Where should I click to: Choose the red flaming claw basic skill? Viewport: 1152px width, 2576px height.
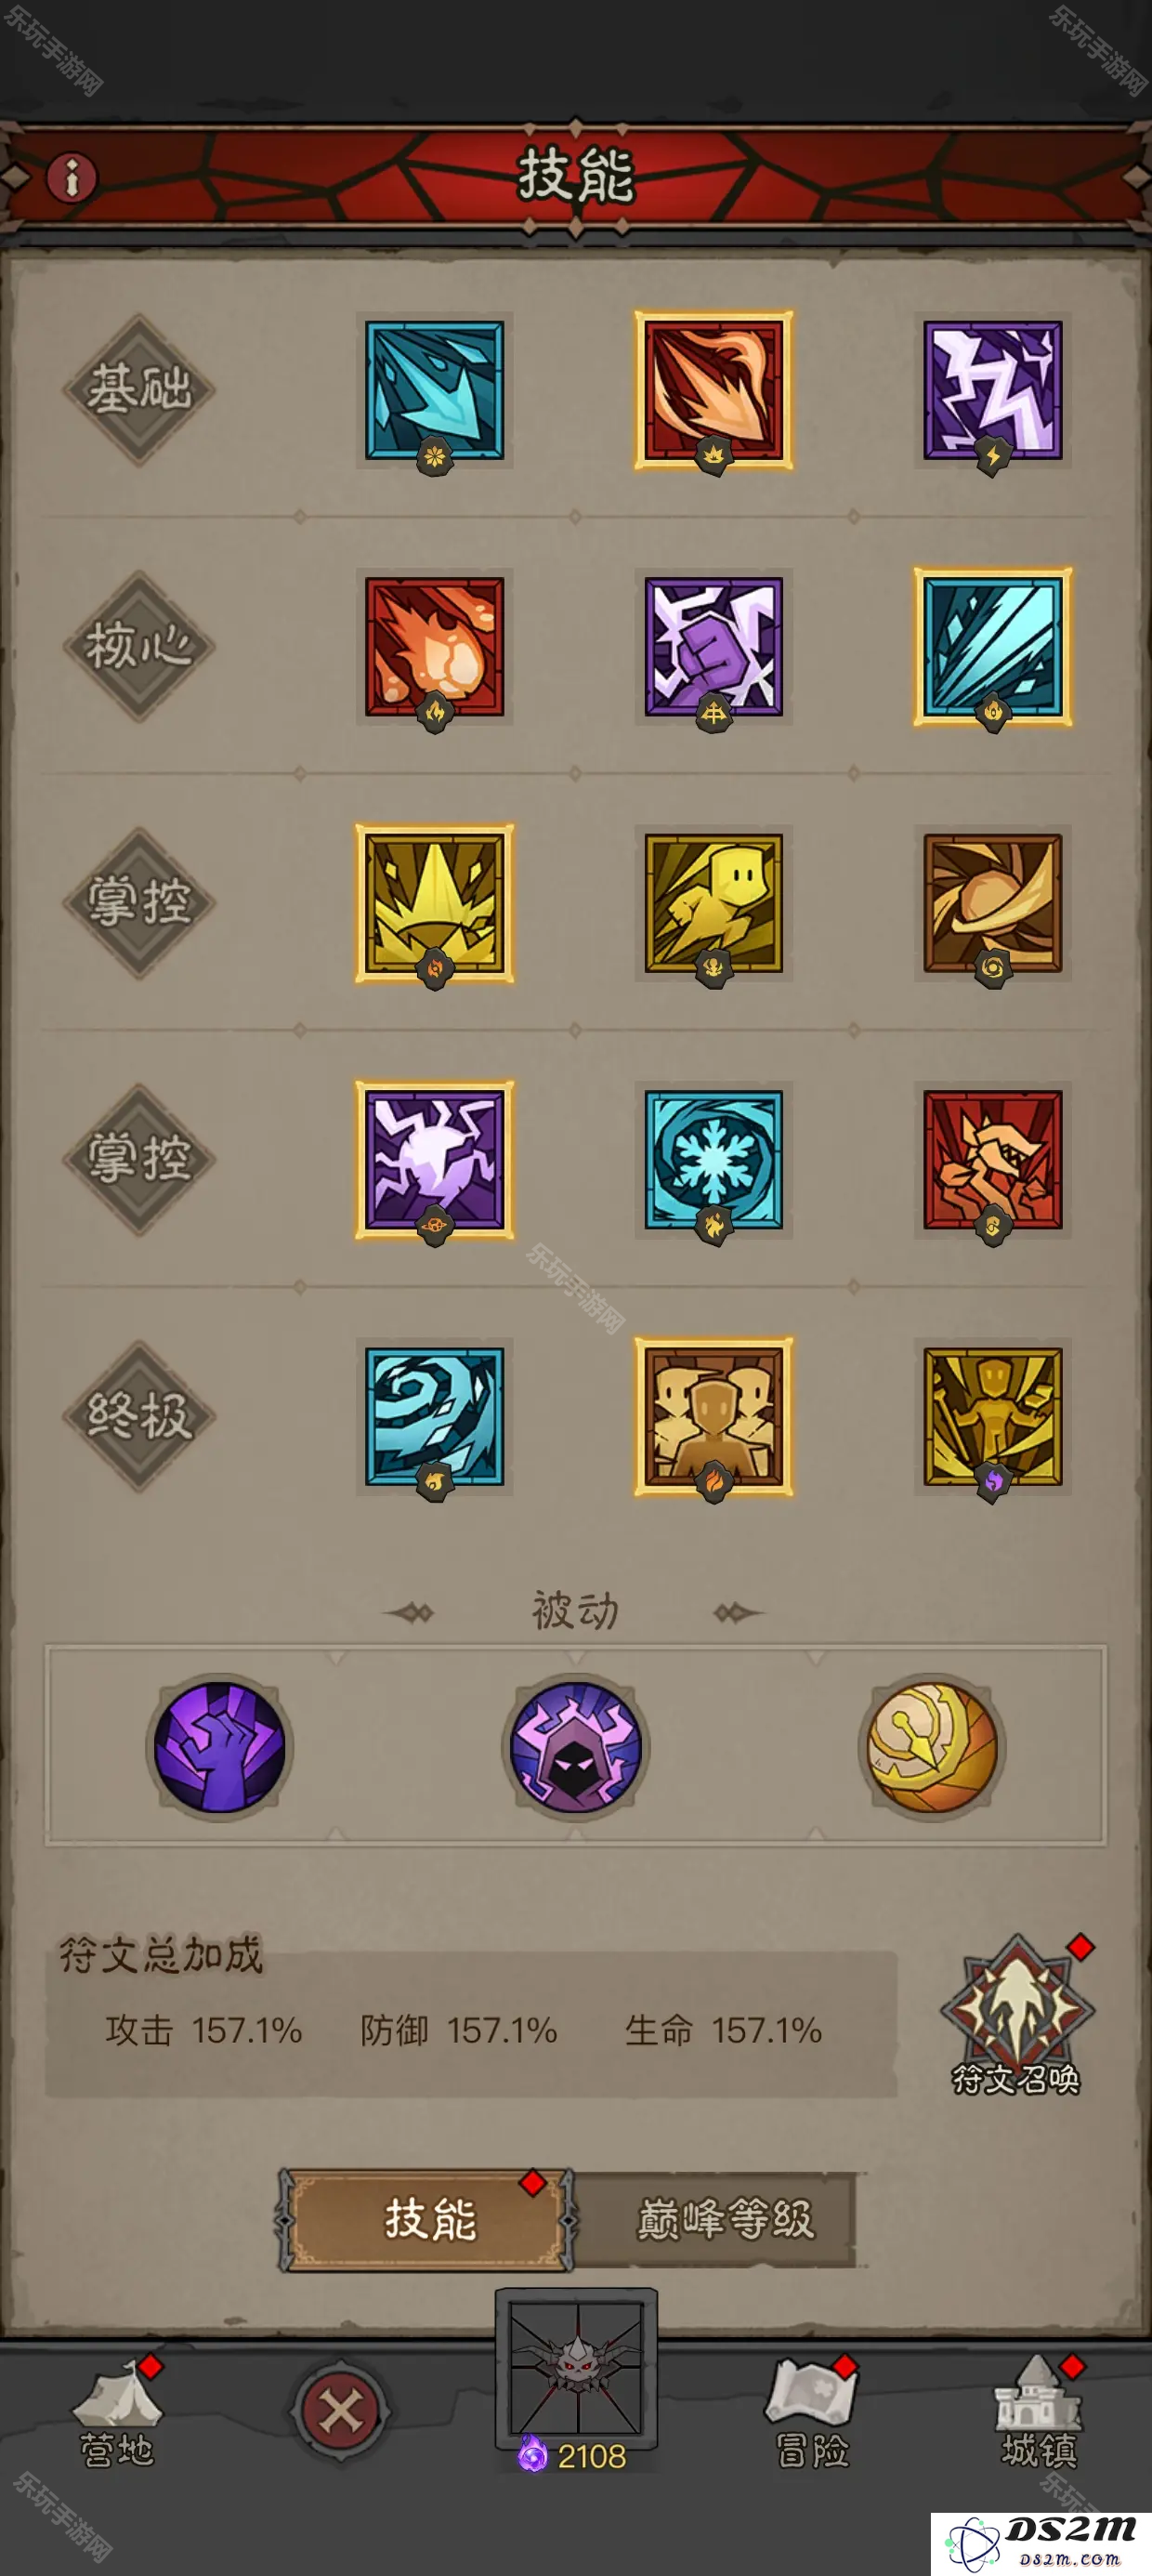coord(713,391)
